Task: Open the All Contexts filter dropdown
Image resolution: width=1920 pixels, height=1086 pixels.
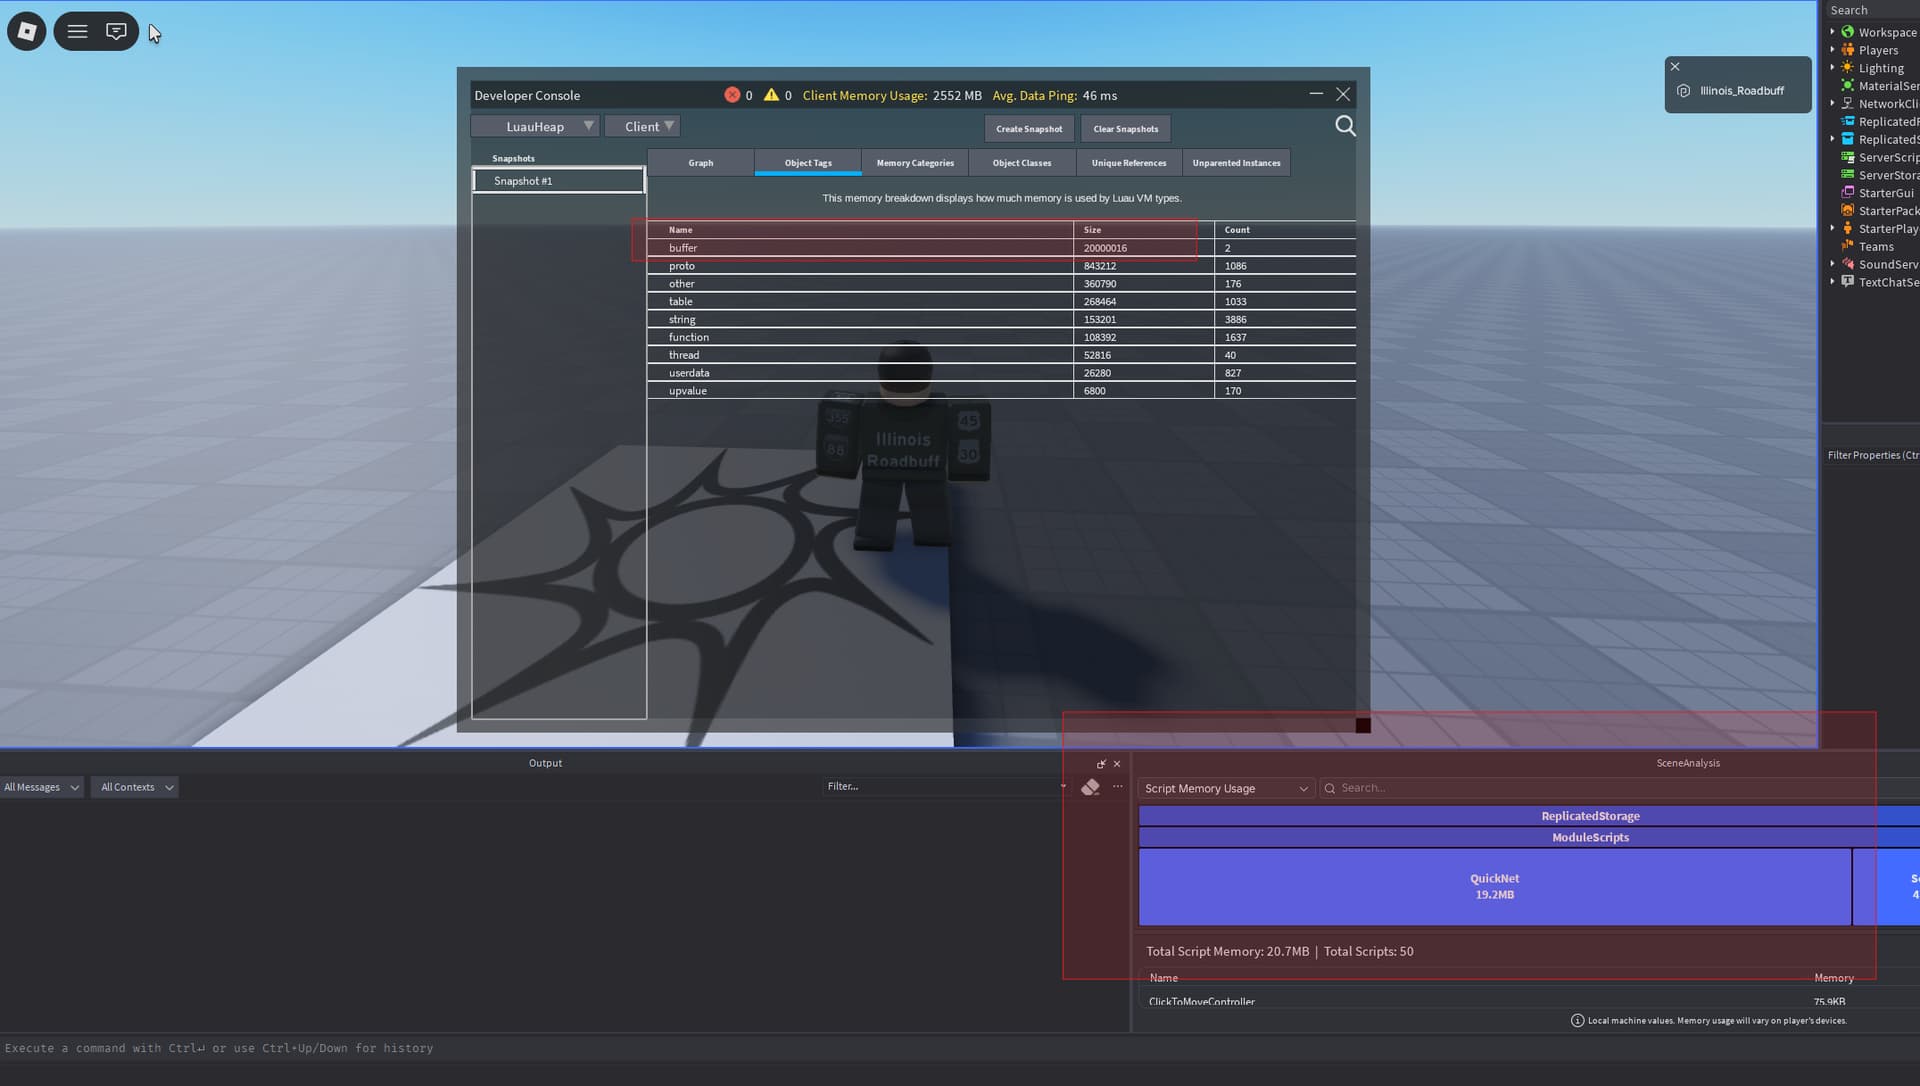Action: (134, 788)
